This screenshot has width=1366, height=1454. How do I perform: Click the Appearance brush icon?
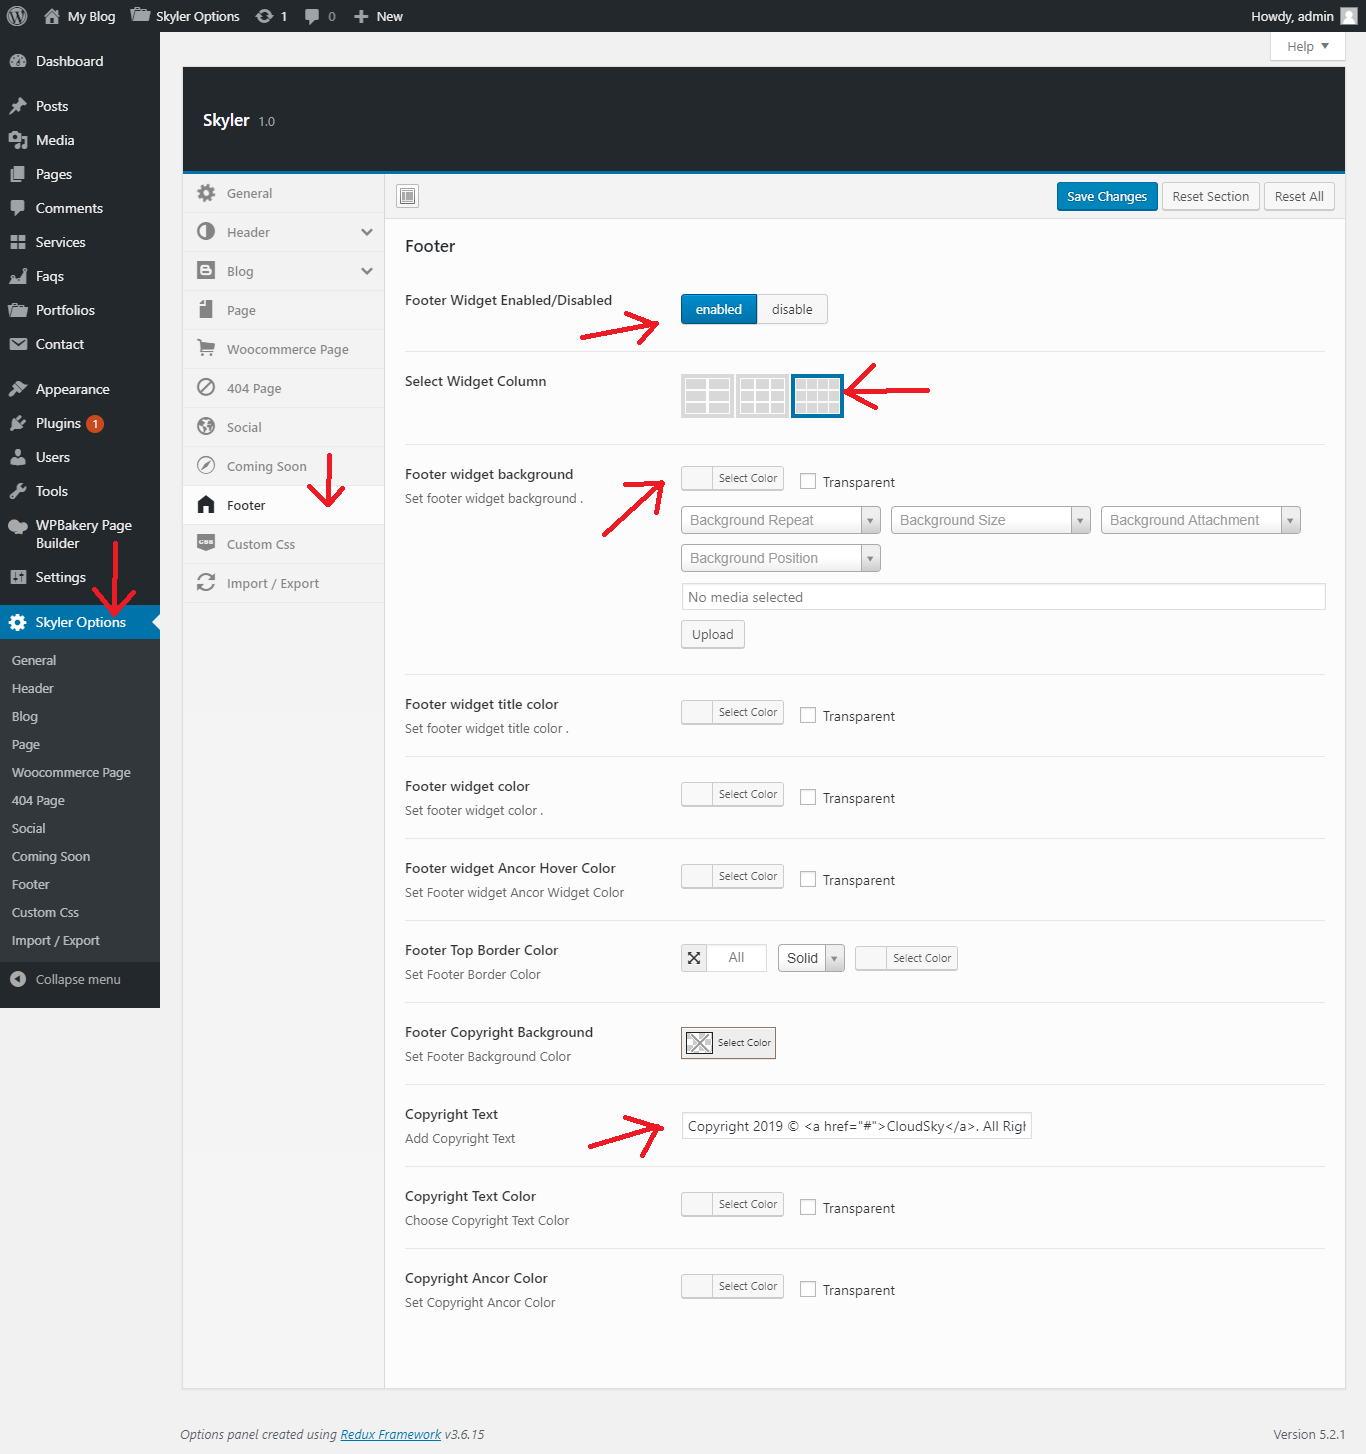coord(18,389)
